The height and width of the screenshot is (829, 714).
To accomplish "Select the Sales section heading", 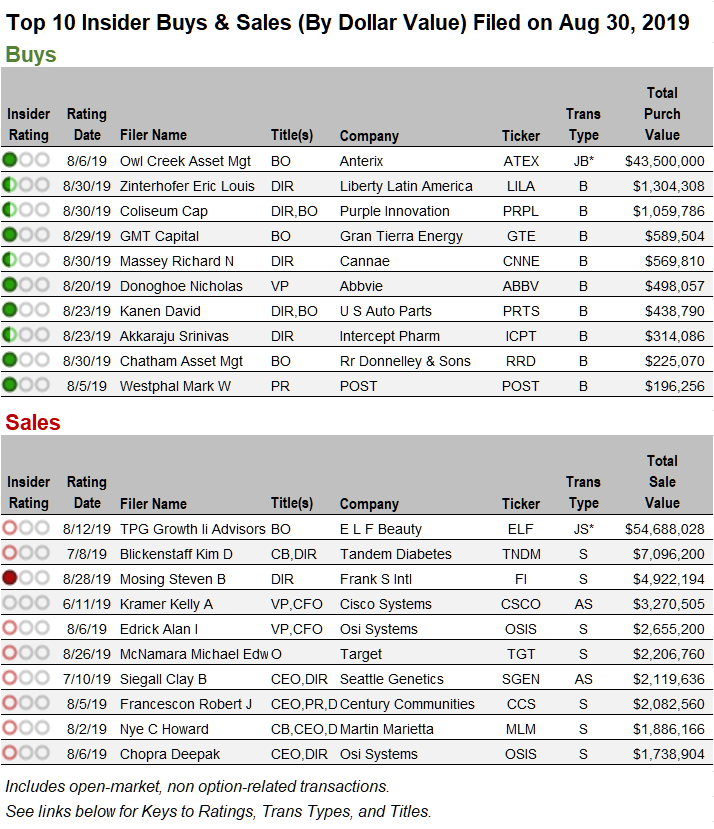I will click(x=33, y=422).
